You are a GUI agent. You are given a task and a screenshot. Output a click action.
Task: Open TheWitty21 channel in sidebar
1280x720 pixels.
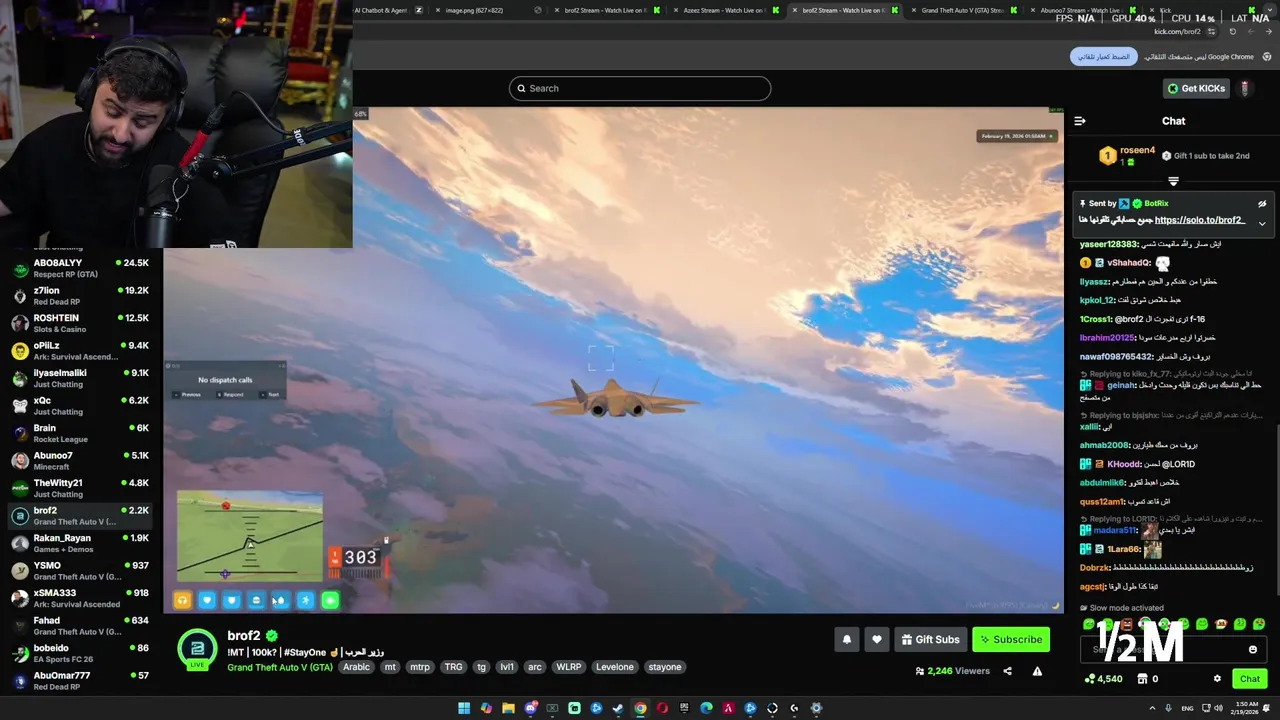coord(80,488)
